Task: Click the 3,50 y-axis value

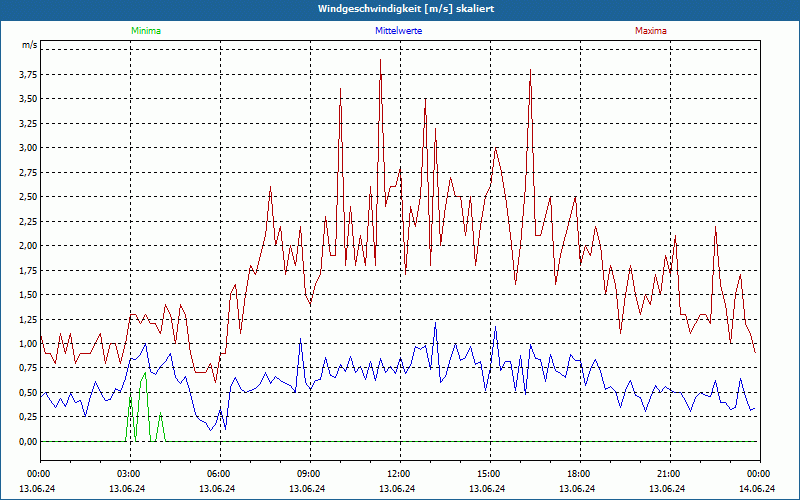Action: pyautogui.click(x=28, y=99)
